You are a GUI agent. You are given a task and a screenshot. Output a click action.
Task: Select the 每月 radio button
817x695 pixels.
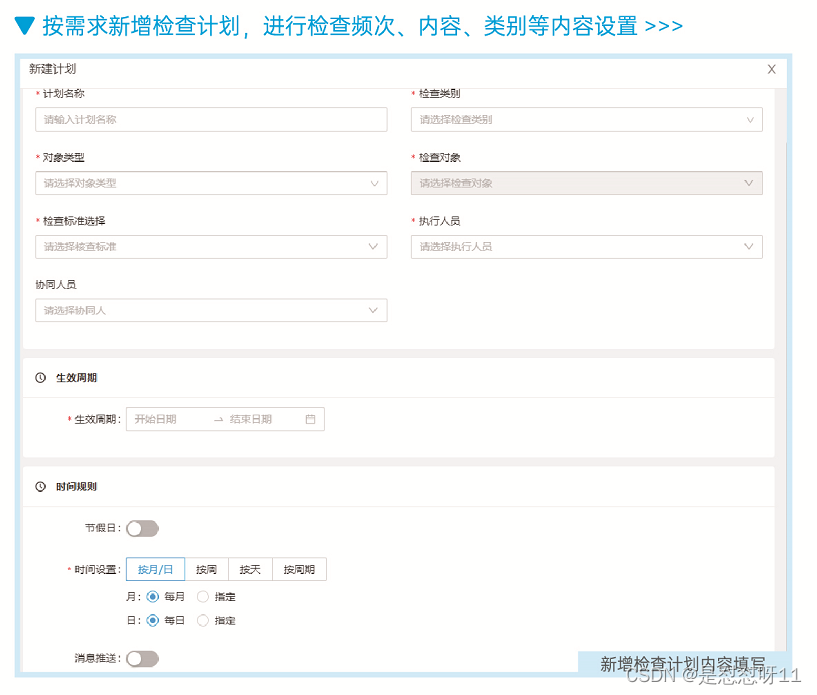tap(153, 597)
